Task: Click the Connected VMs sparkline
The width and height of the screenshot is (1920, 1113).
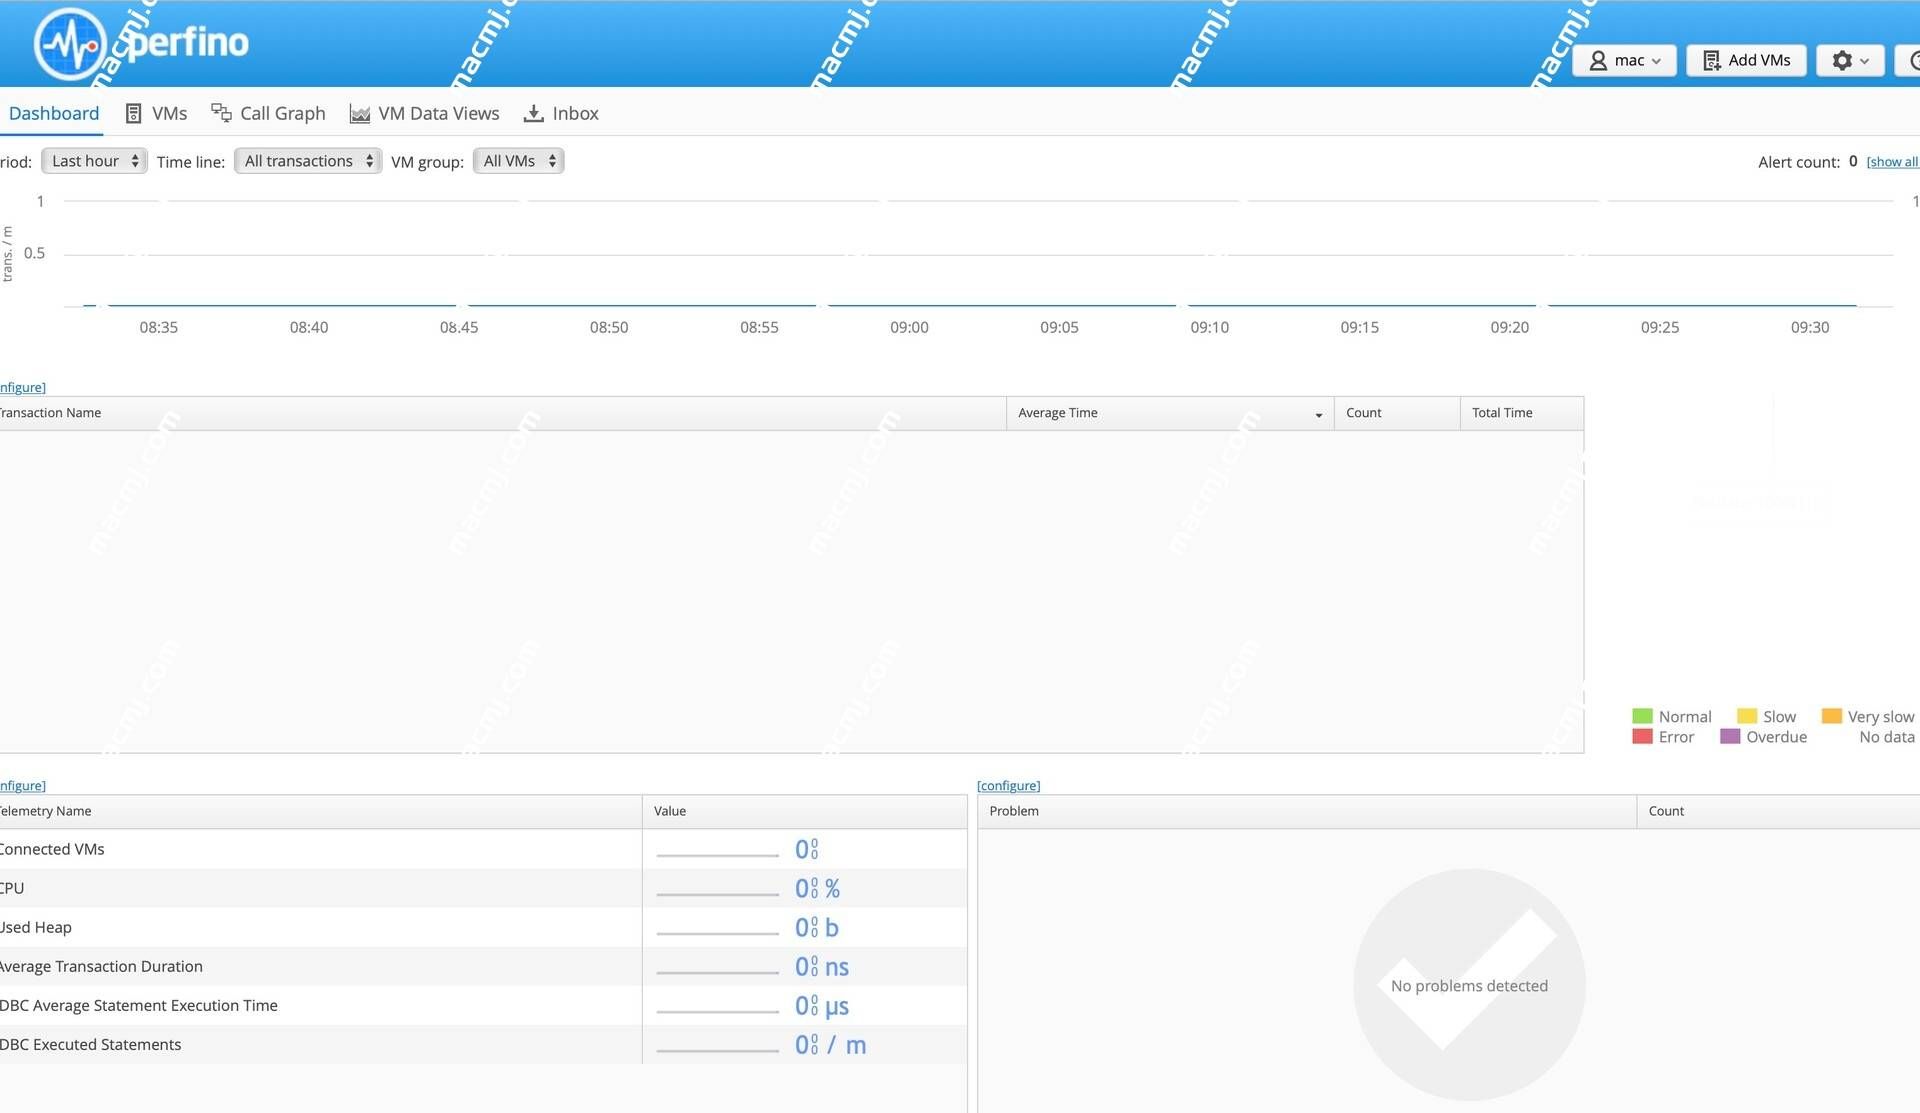Action: 717,855
